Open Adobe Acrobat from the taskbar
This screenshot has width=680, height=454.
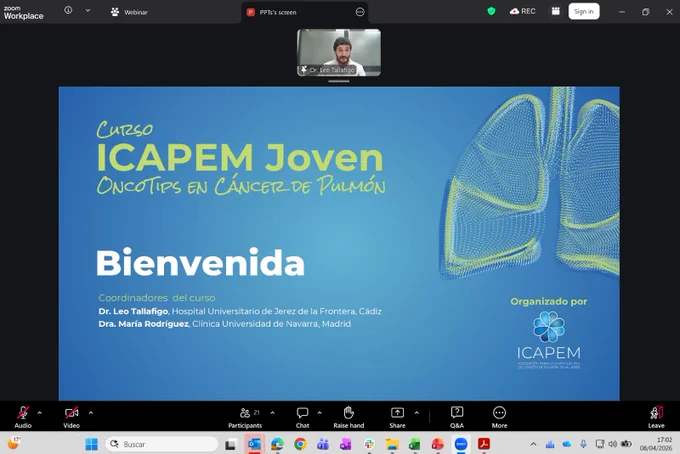point(484,444)
